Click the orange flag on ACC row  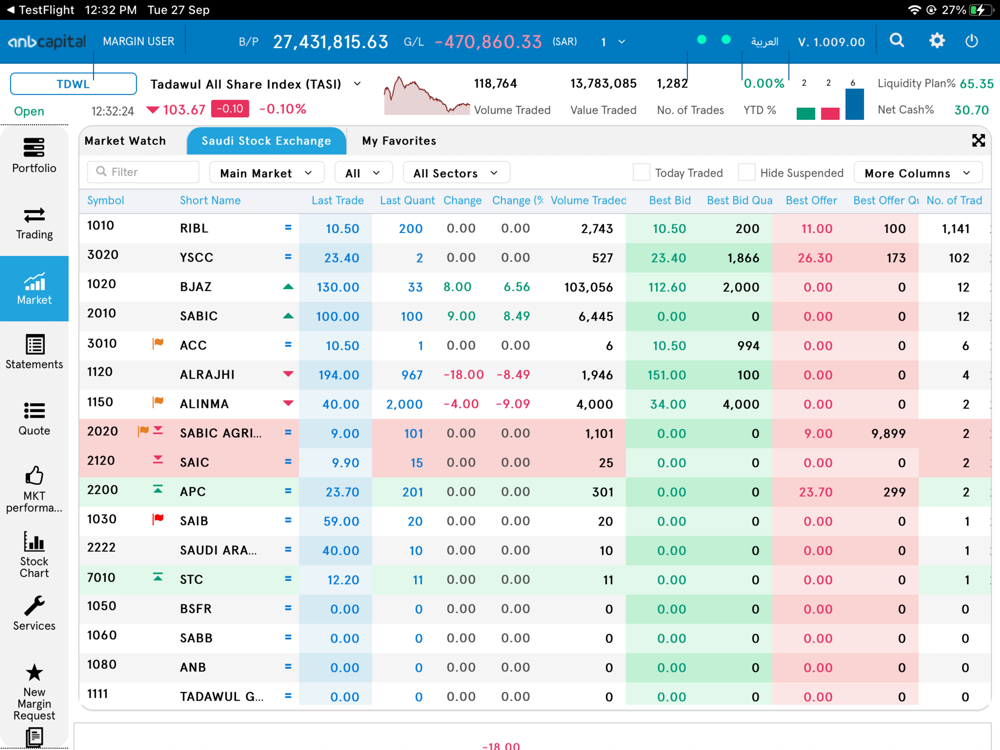click(158, 344)
